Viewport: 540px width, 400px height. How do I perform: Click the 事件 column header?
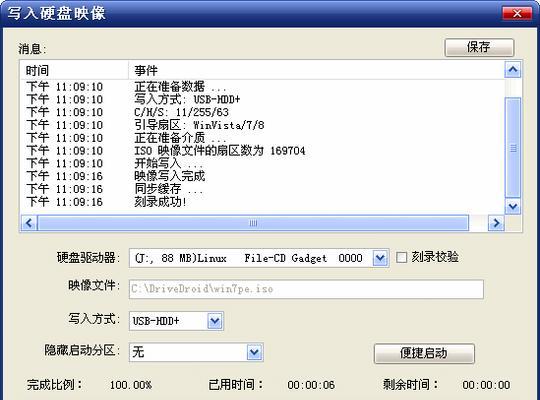tap(316, 71)
